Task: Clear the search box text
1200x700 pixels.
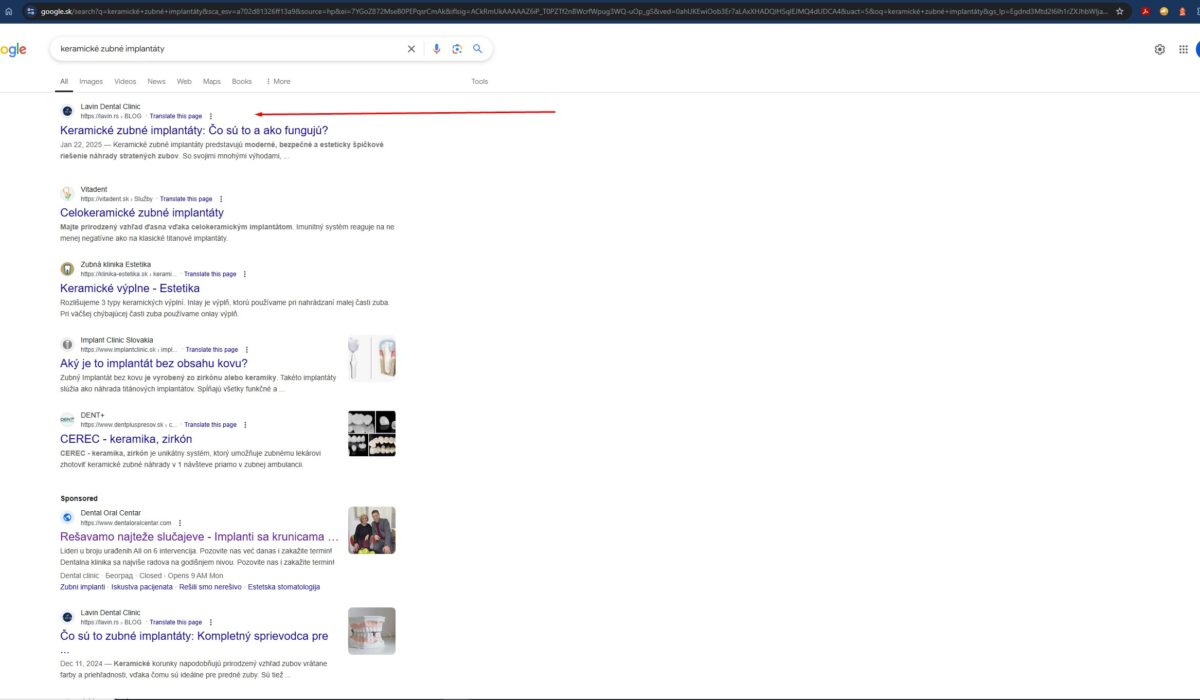Action: pos(411,49)
